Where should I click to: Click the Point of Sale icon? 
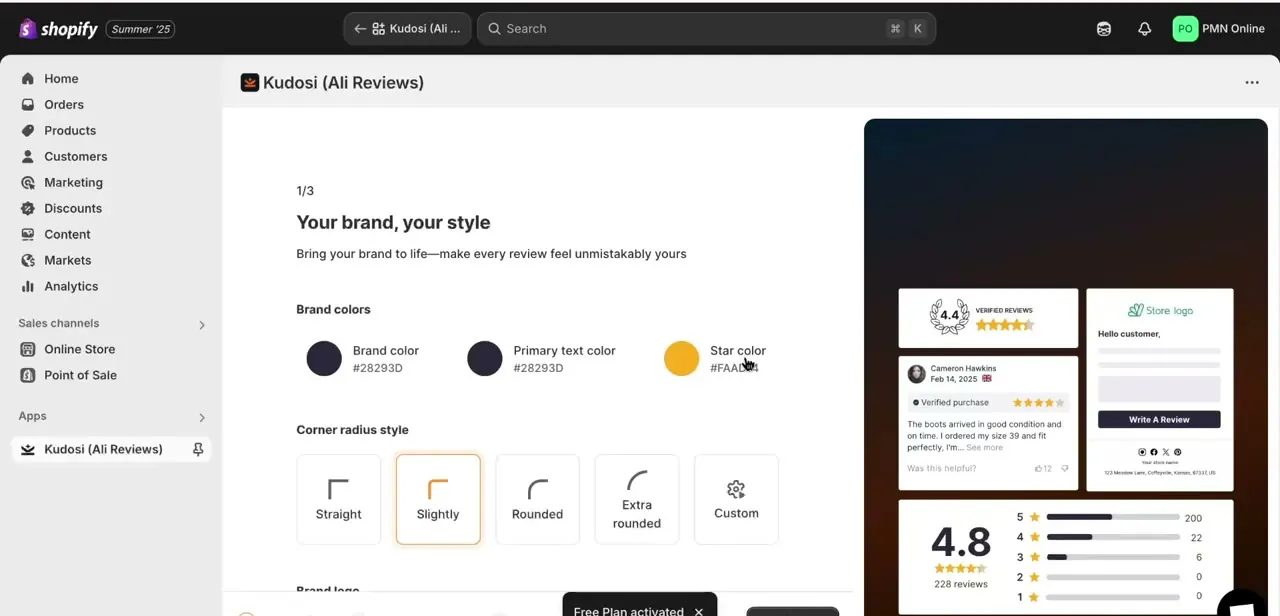tap(28, 375)
